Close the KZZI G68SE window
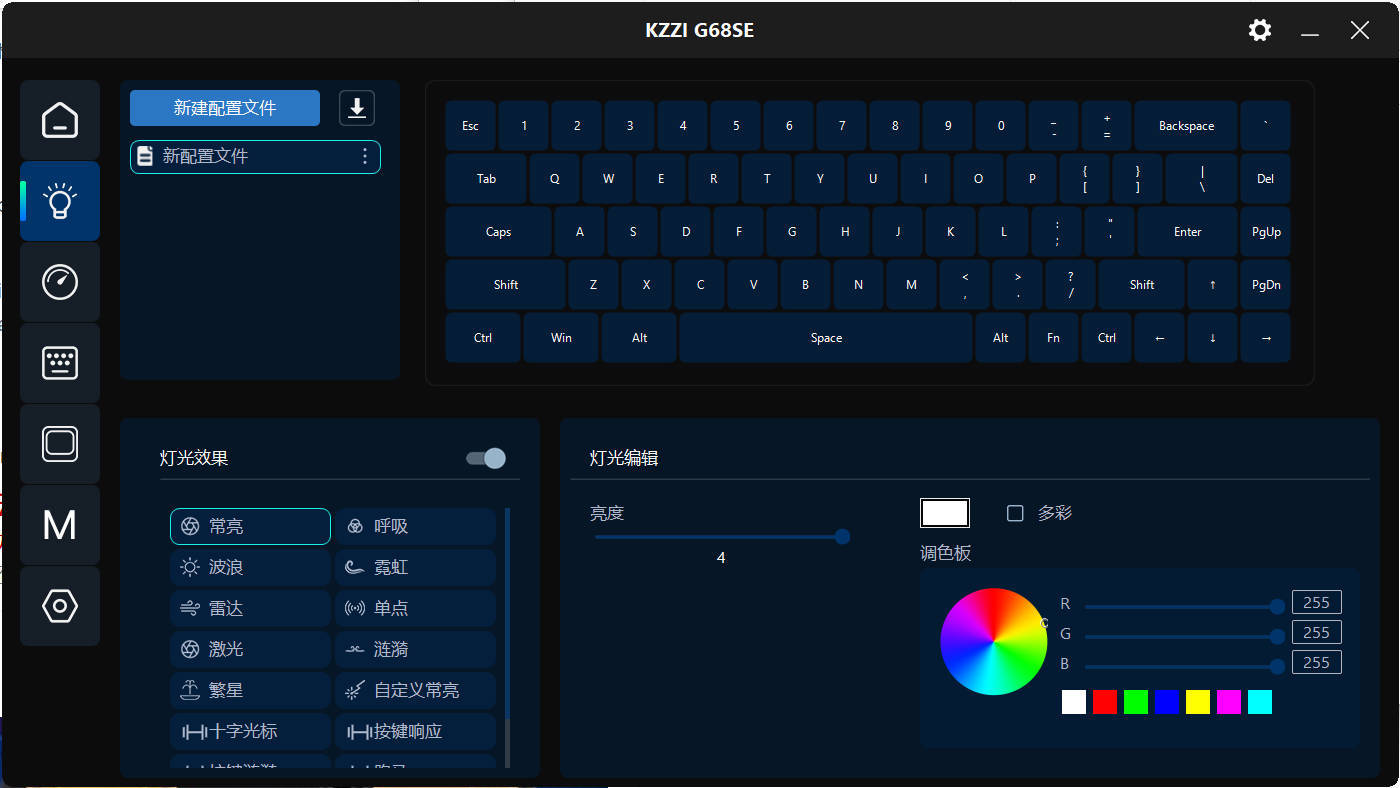The image size is (1400, 788). 1360,30
